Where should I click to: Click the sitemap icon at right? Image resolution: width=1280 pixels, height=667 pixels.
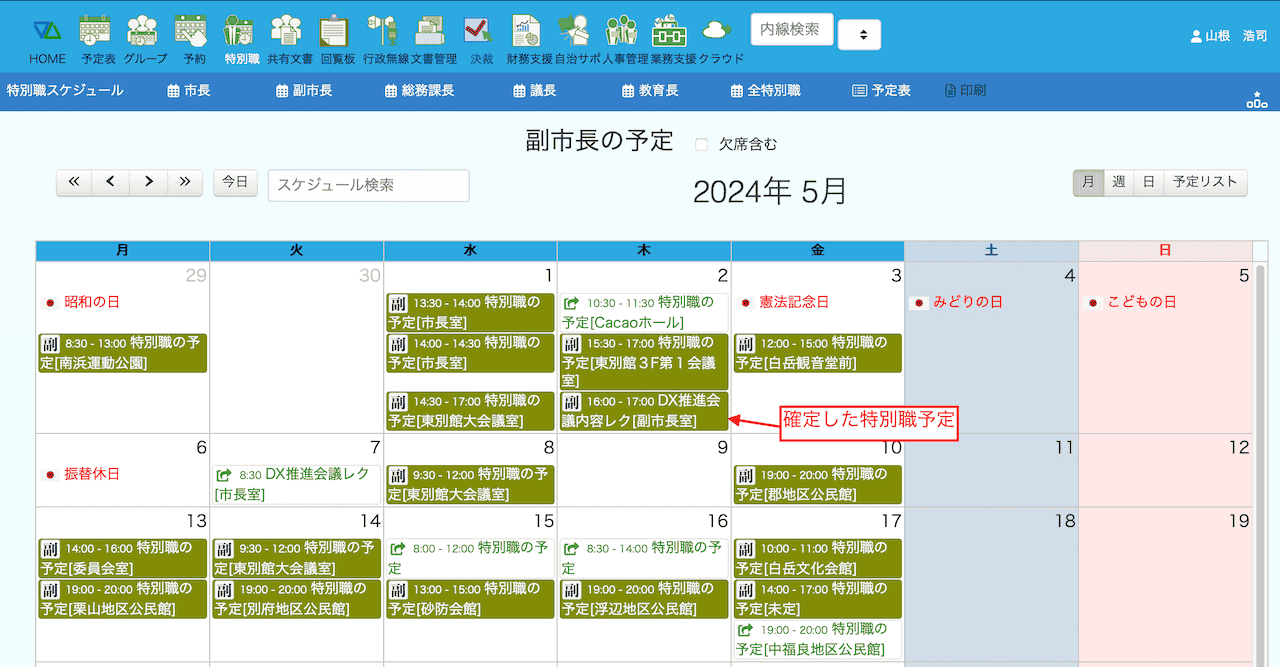[x=1256, y=99]
